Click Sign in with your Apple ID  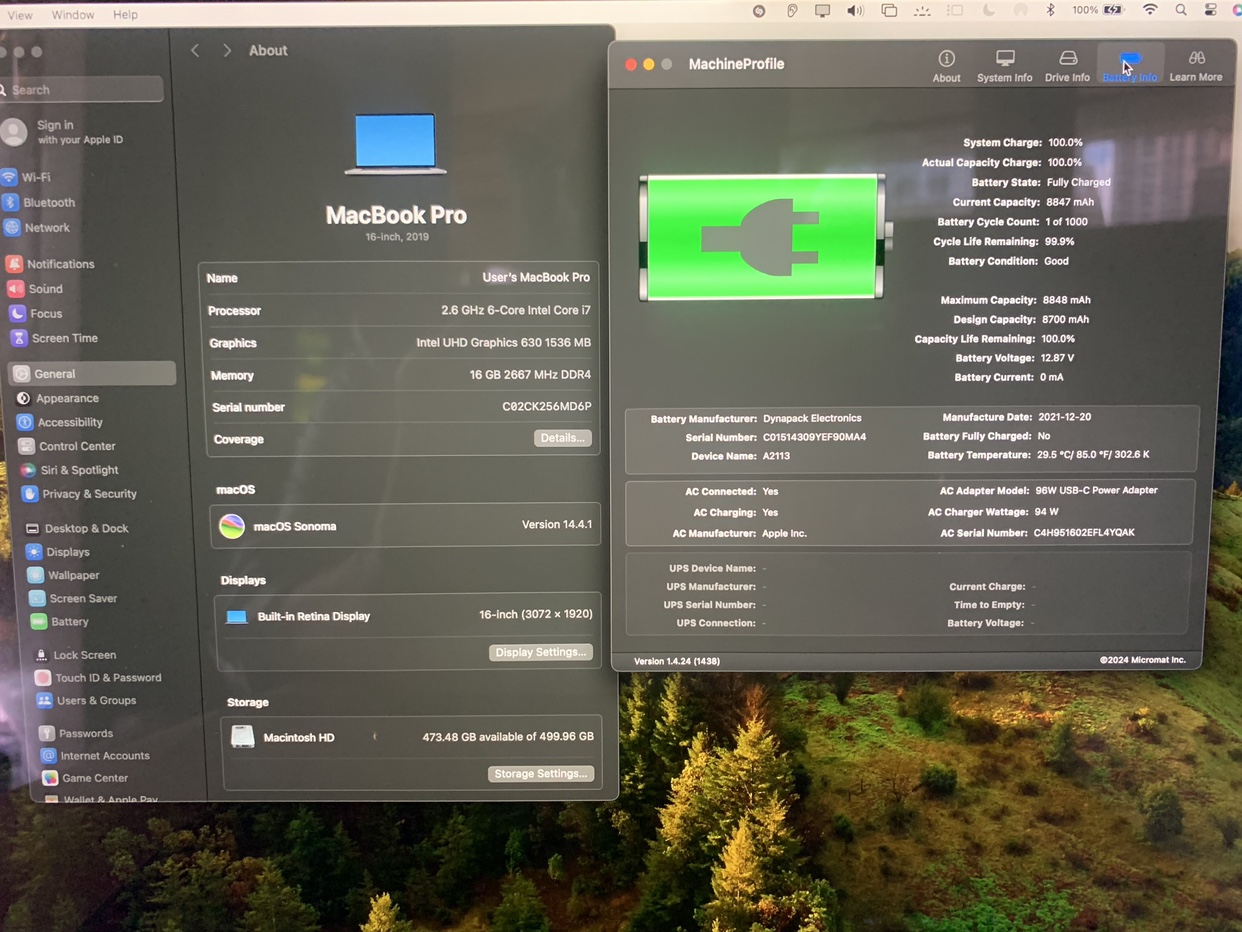pos(64,132)
